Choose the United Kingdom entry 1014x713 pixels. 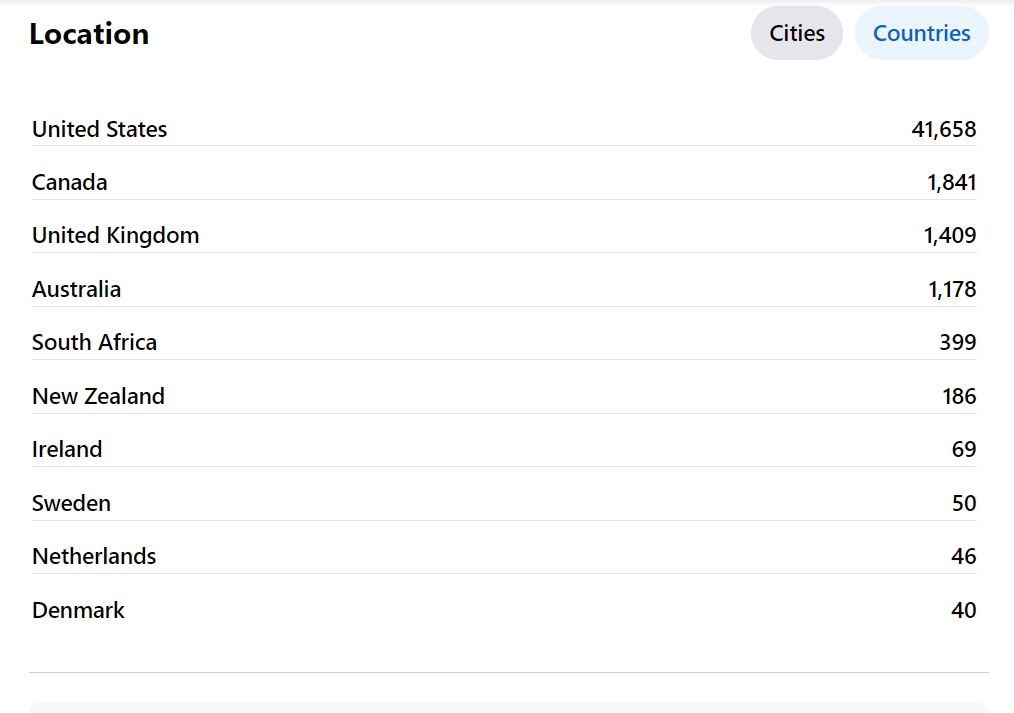(x=116, y=235)
